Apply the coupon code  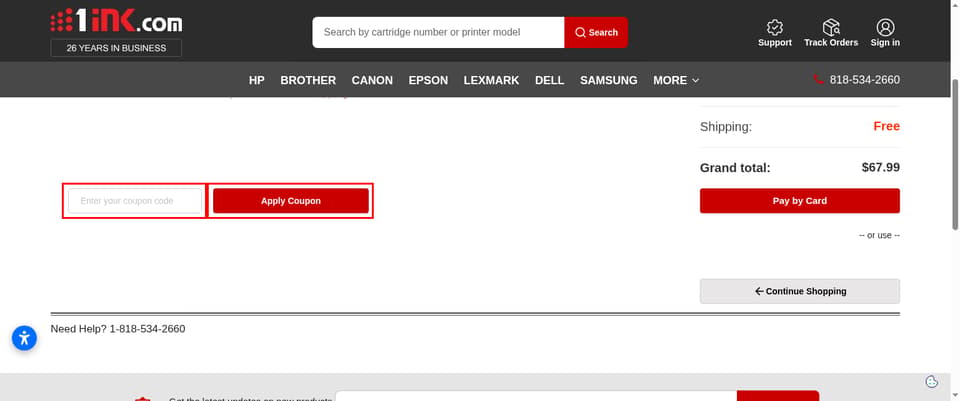click(291, 201)
